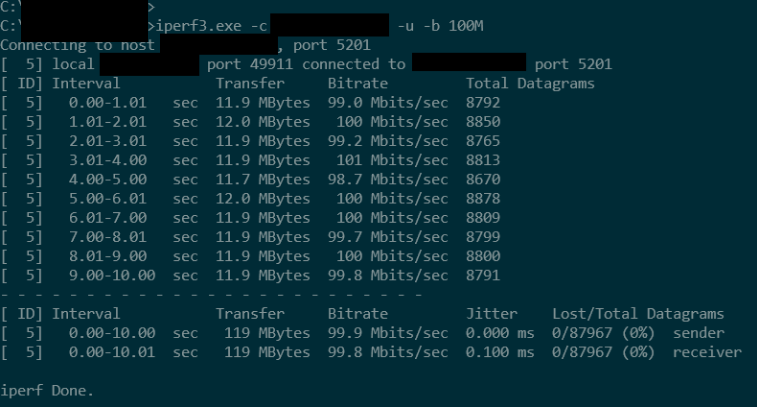Click the word "sender" in the summary
757x407 pixels.
698,333
